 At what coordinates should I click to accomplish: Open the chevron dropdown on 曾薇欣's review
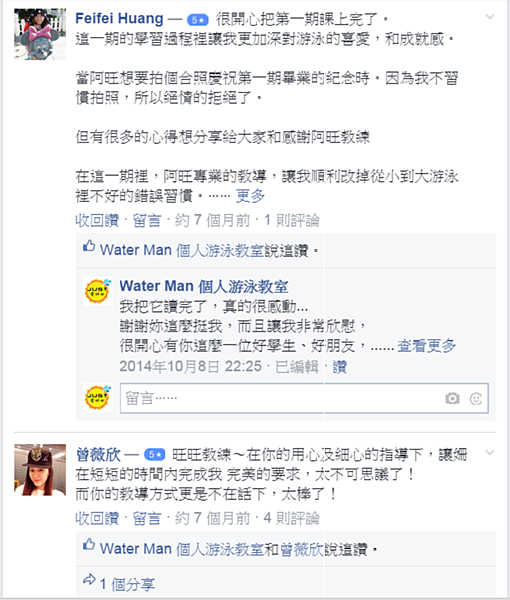coord(490,453)
